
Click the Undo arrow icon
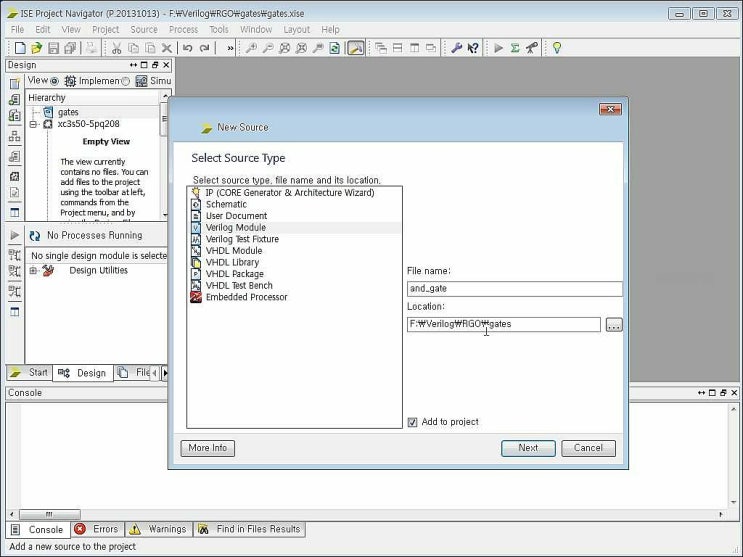point(188,48)
